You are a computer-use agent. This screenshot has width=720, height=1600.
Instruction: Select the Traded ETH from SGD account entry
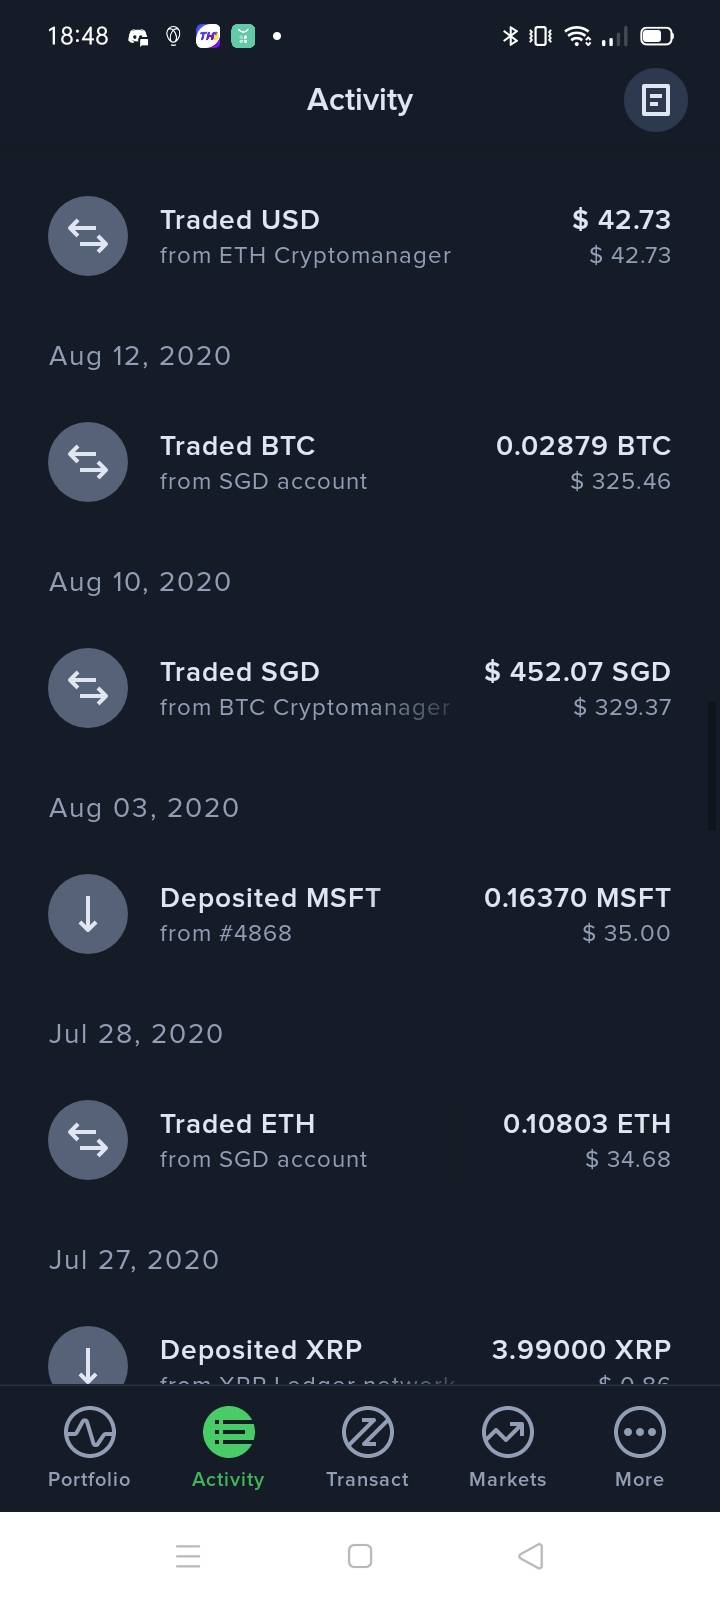(x=360, y=1140)
